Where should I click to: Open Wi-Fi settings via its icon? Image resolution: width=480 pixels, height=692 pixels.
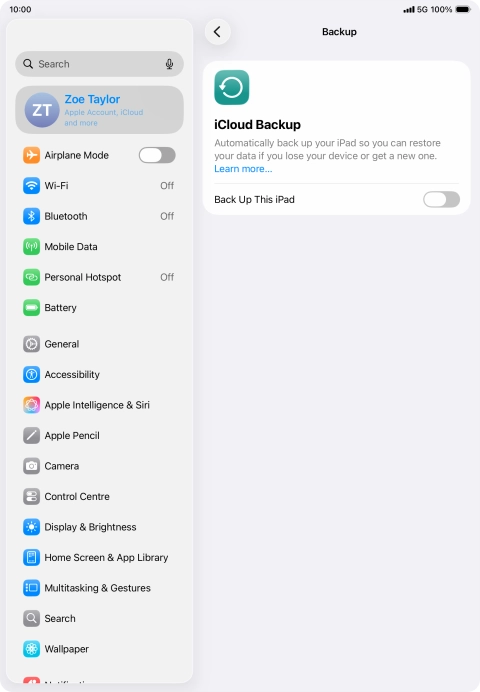tap(31, 186)
